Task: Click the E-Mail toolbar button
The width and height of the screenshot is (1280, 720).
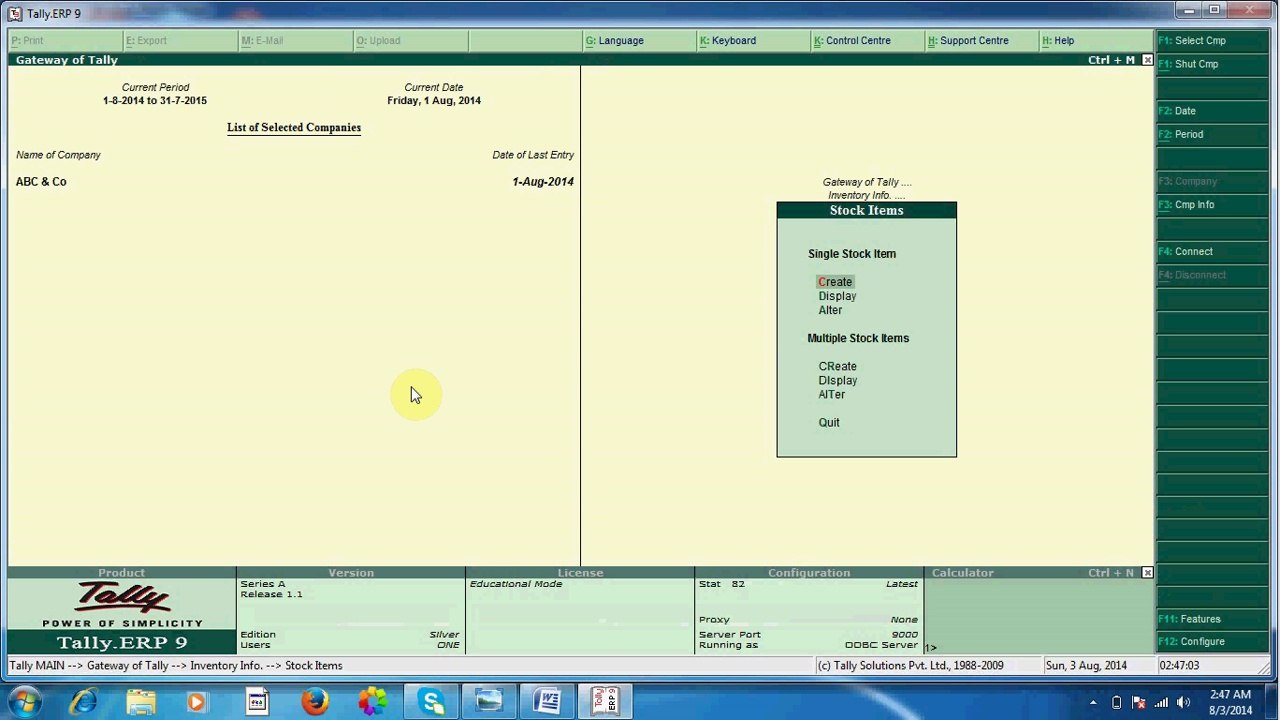Action: click(295, 41)
